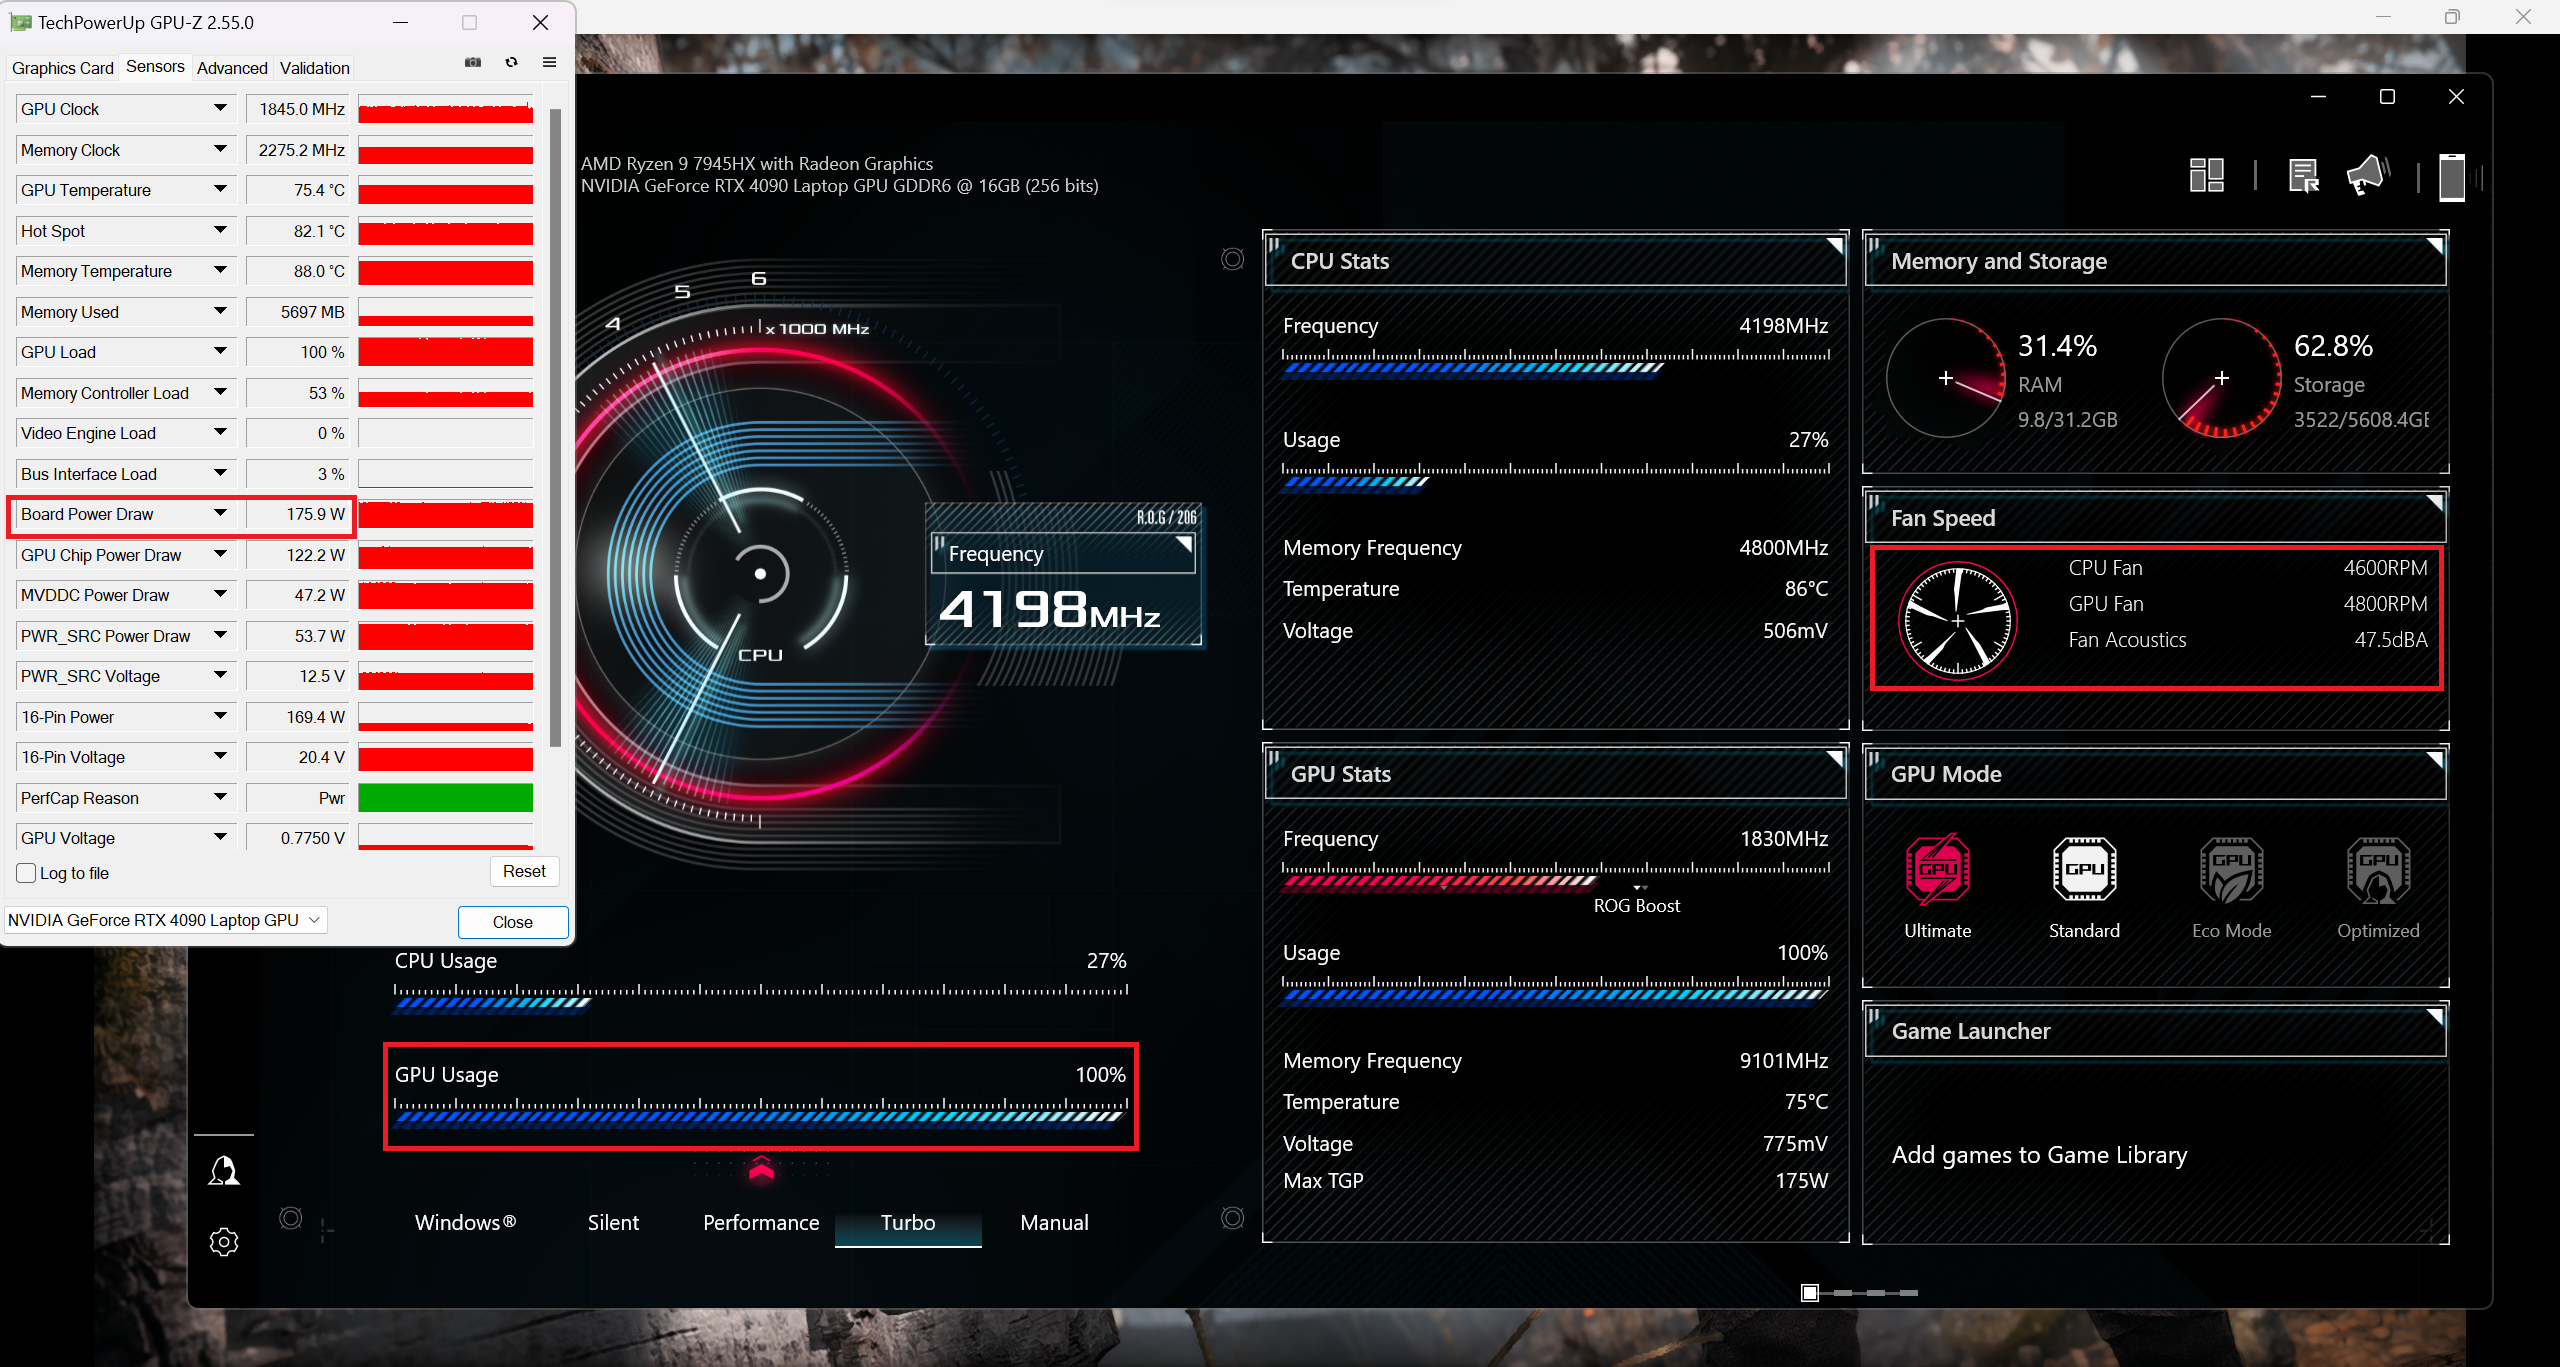Click the Storage usage gauge

click(2221, 378)
